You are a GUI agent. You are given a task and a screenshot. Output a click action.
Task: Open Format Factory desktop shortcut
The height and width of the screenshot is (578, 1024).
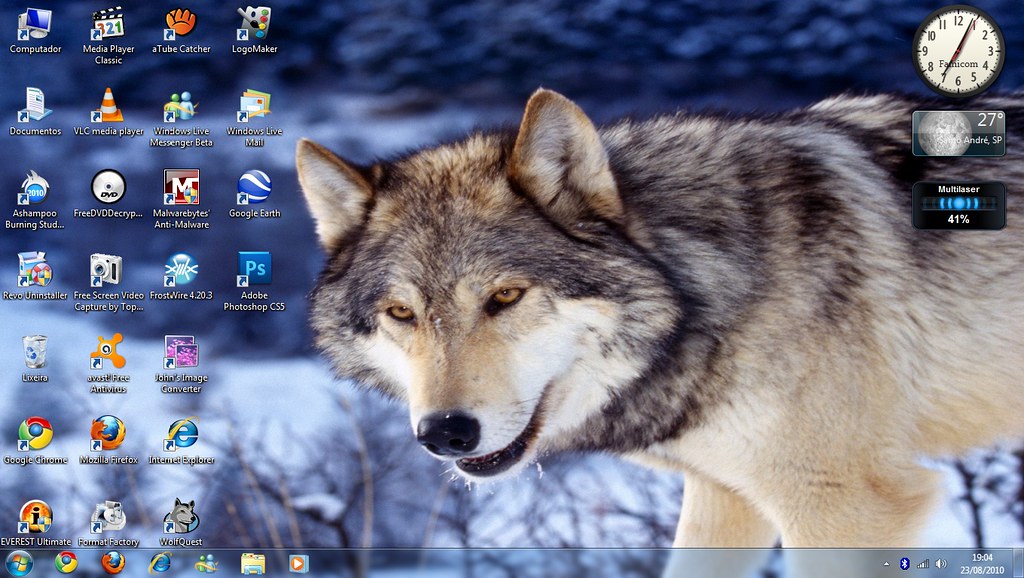(108, 523)
